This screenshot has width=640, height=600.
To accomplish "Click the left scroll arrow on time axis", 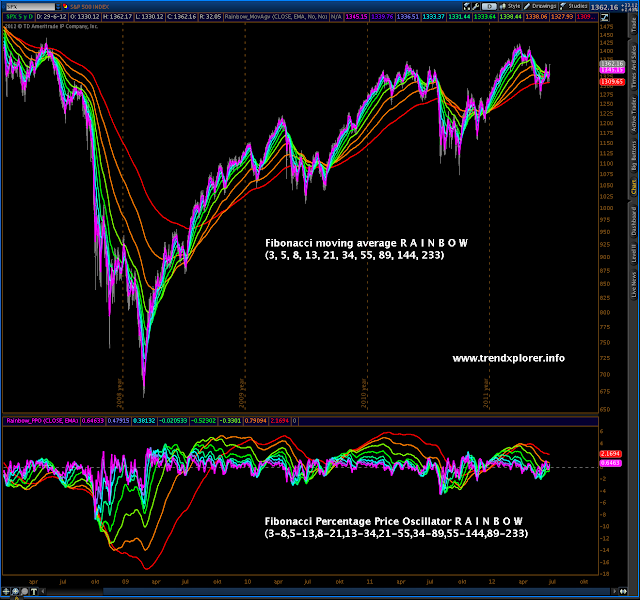I will pyautogui.click(x=43, y=591).
